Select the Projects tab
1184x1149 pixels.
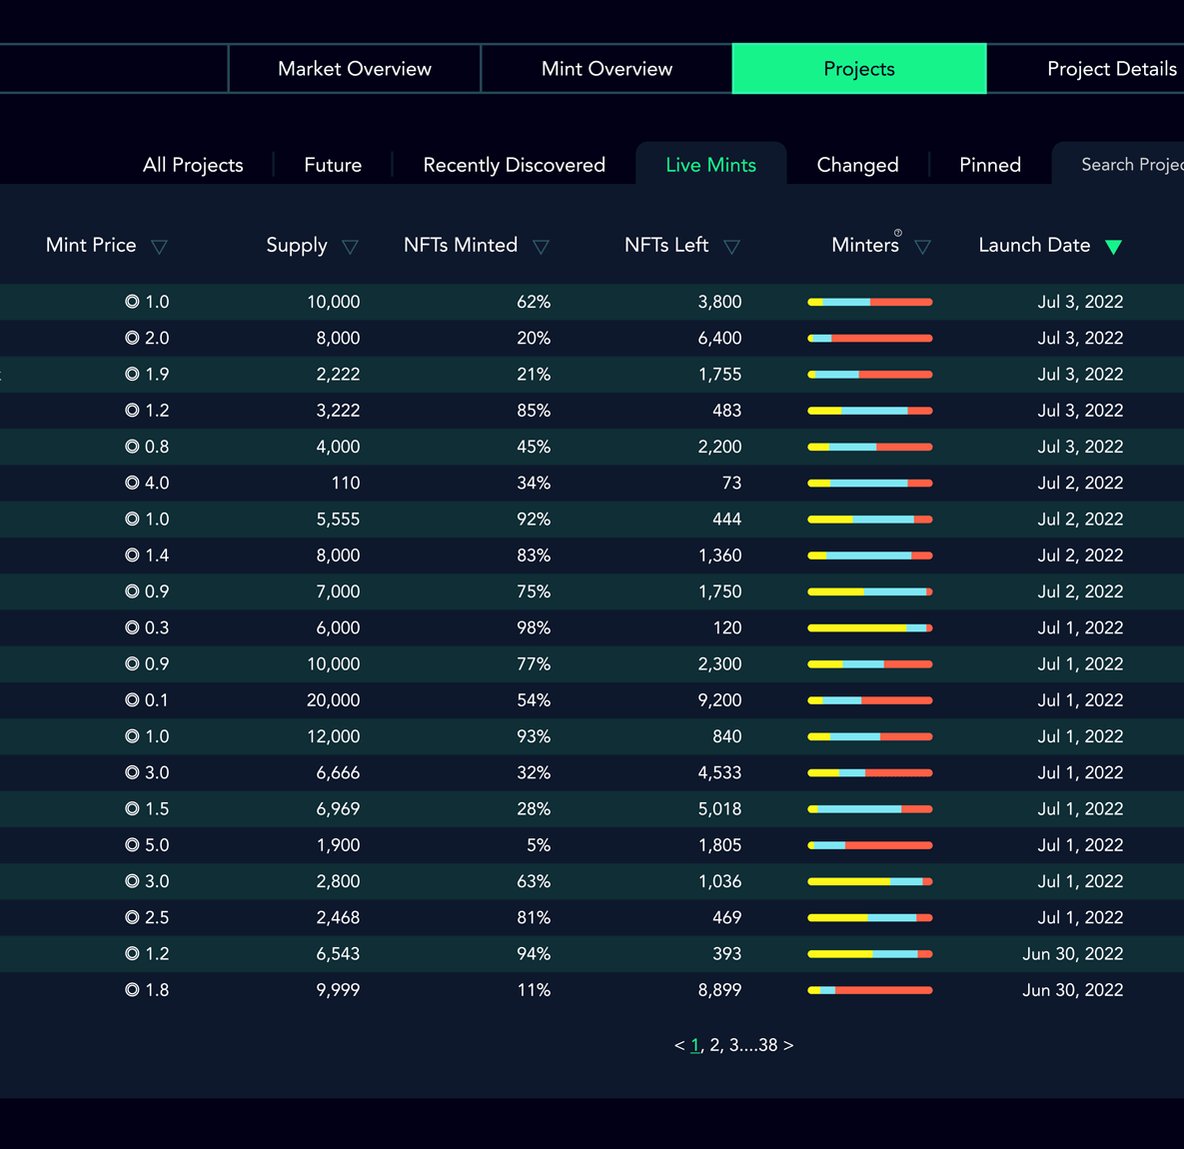point(859,69)
